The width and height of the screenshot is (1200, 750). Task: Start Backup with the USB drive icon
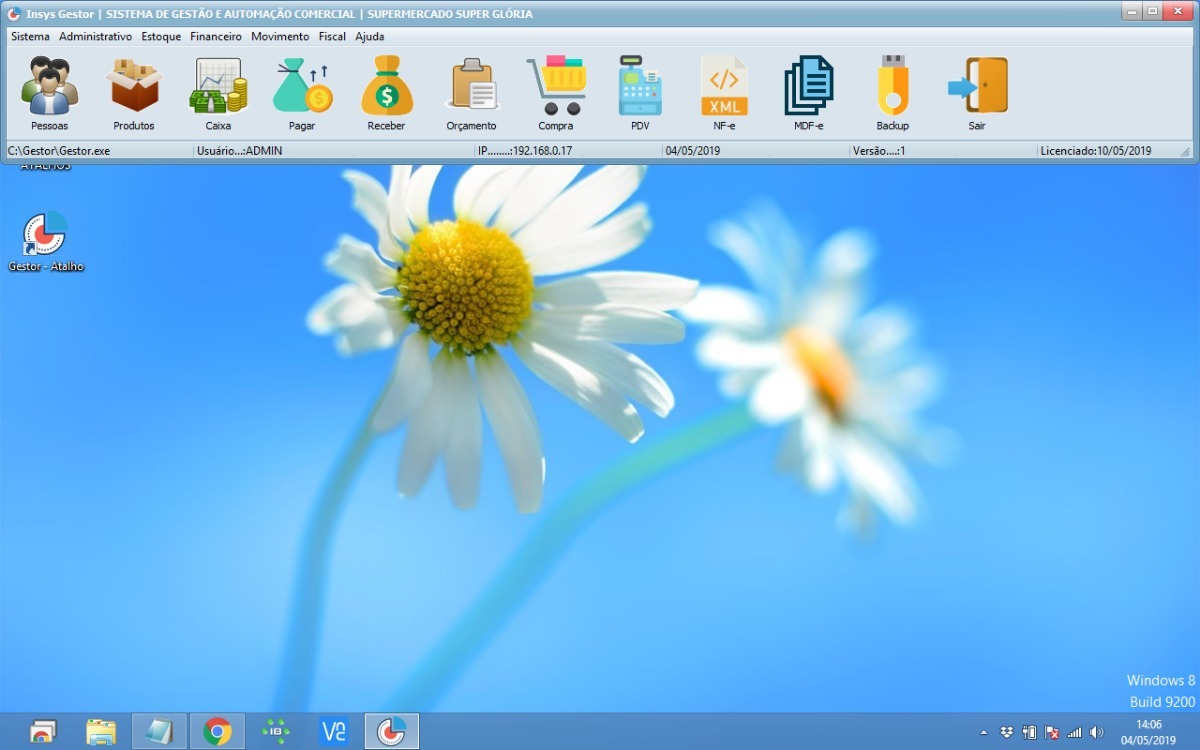[x=893, y=85]
